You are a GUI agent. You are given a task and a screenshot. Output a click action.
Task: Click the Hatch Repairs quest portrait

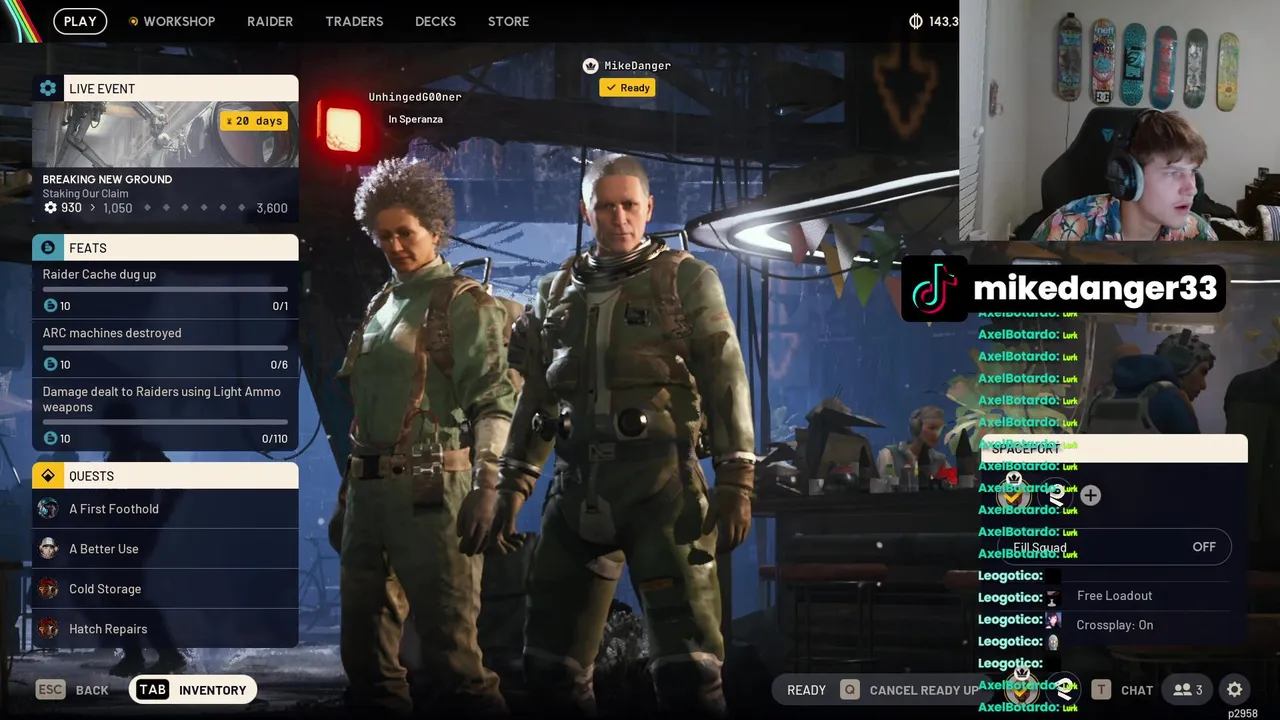point(48,629)
